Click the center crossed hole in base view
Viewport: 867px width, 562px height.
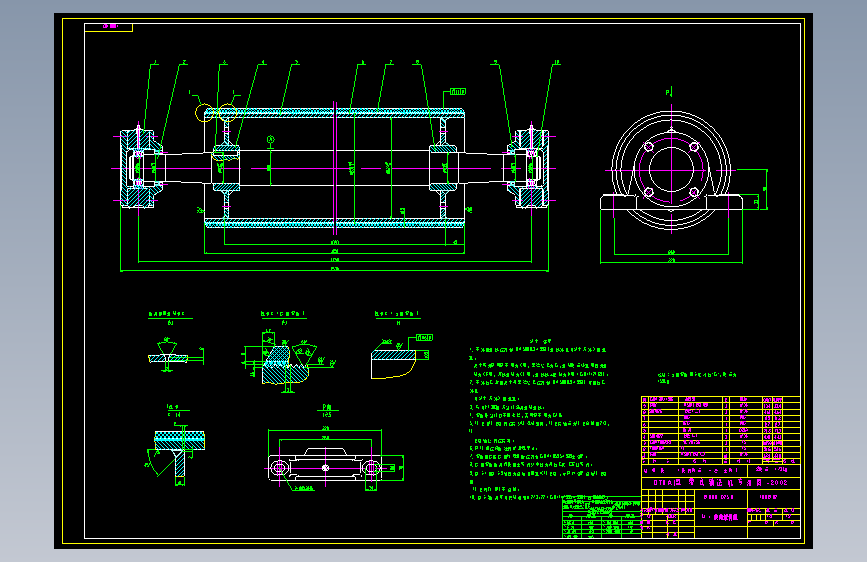pyautogui.click(x=326, y=468)
